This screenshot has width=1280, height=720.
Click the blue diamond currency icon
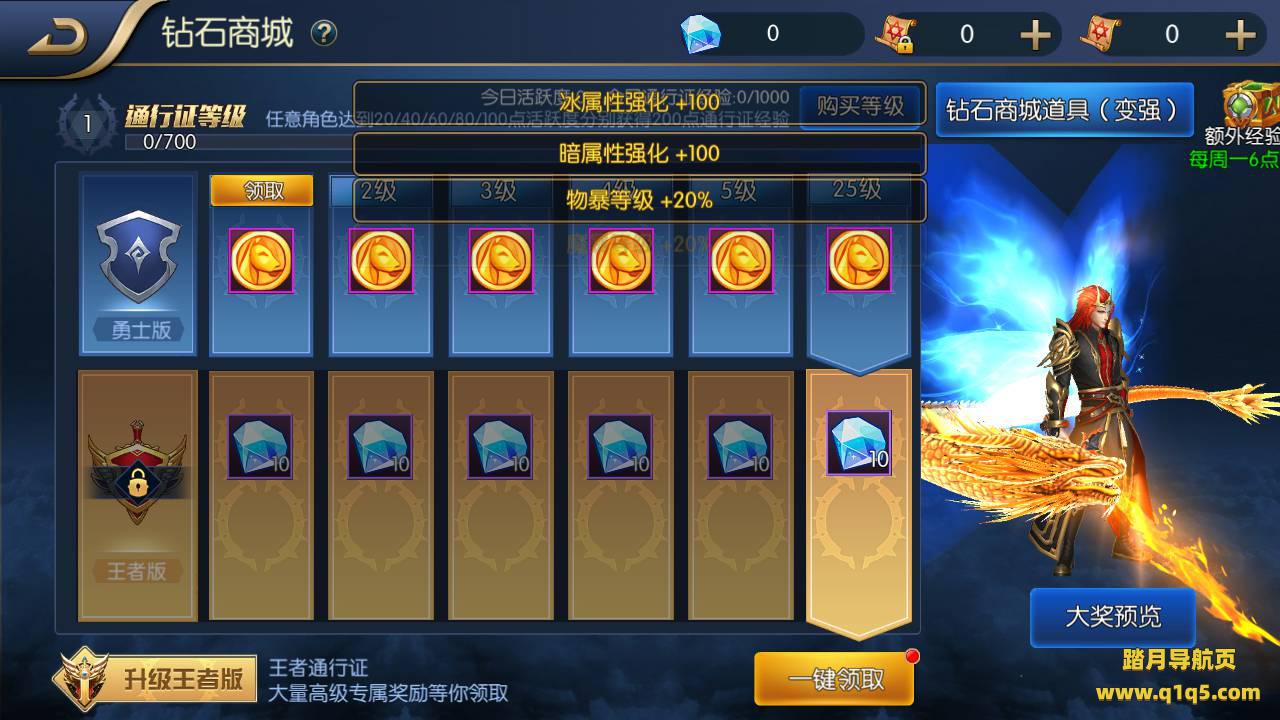700,34
